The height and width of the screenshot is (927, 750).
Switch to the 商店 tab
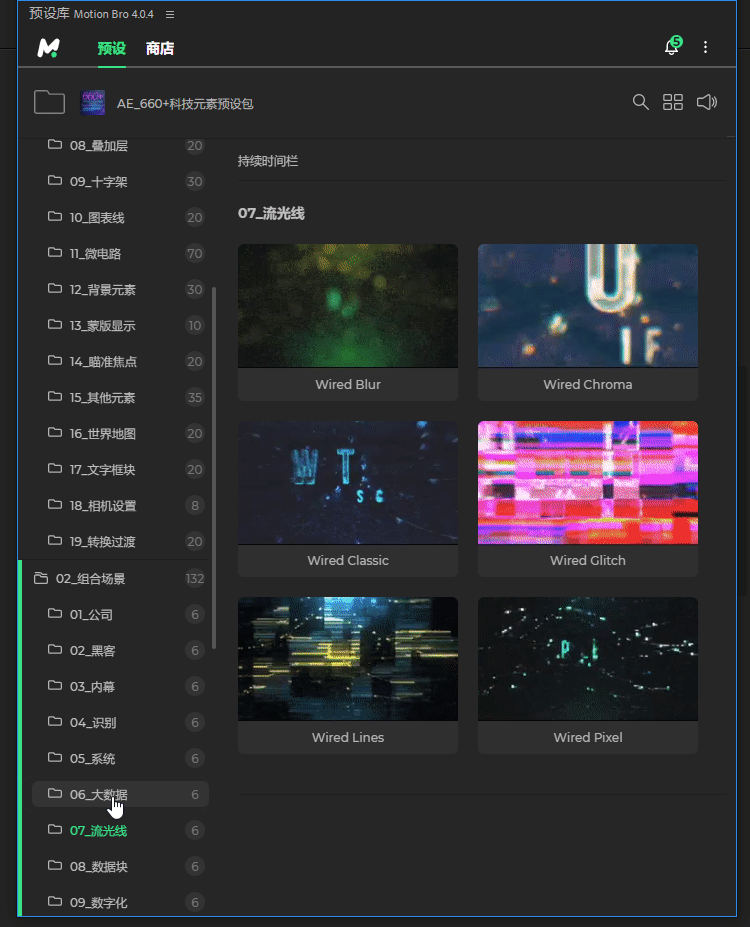point(160,48)
